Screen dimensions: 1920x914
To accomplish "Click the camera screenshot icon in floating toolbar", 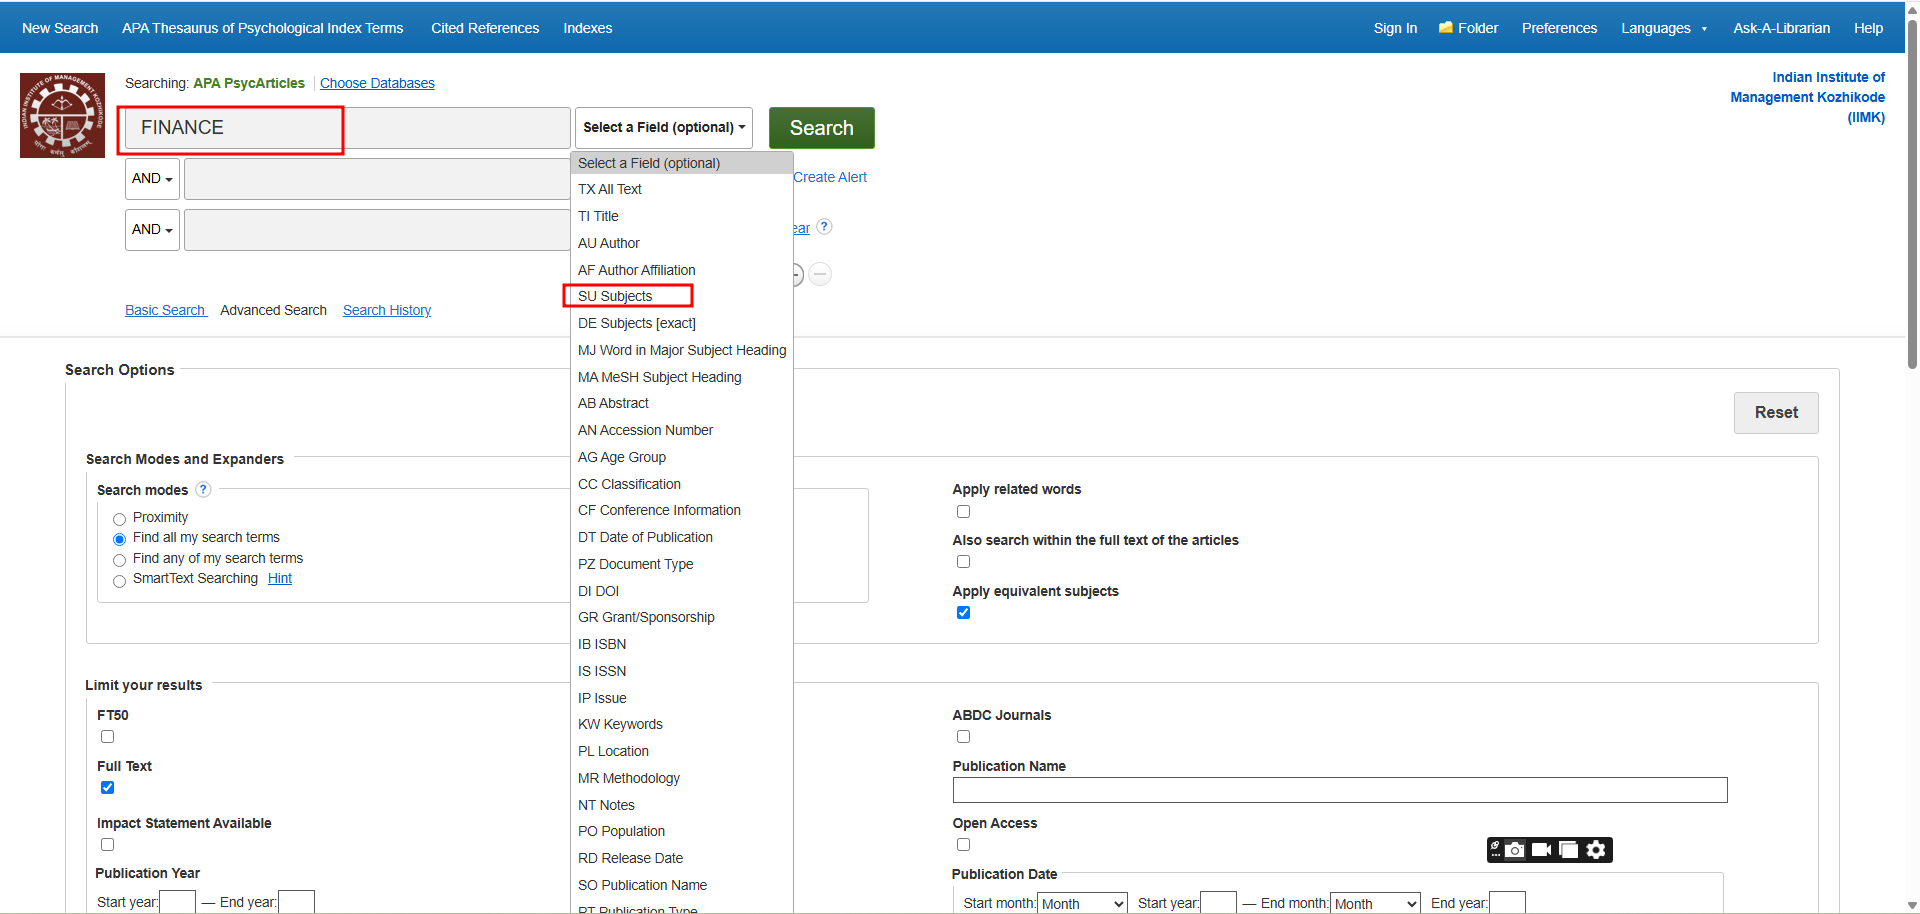I will point(1515,850).
